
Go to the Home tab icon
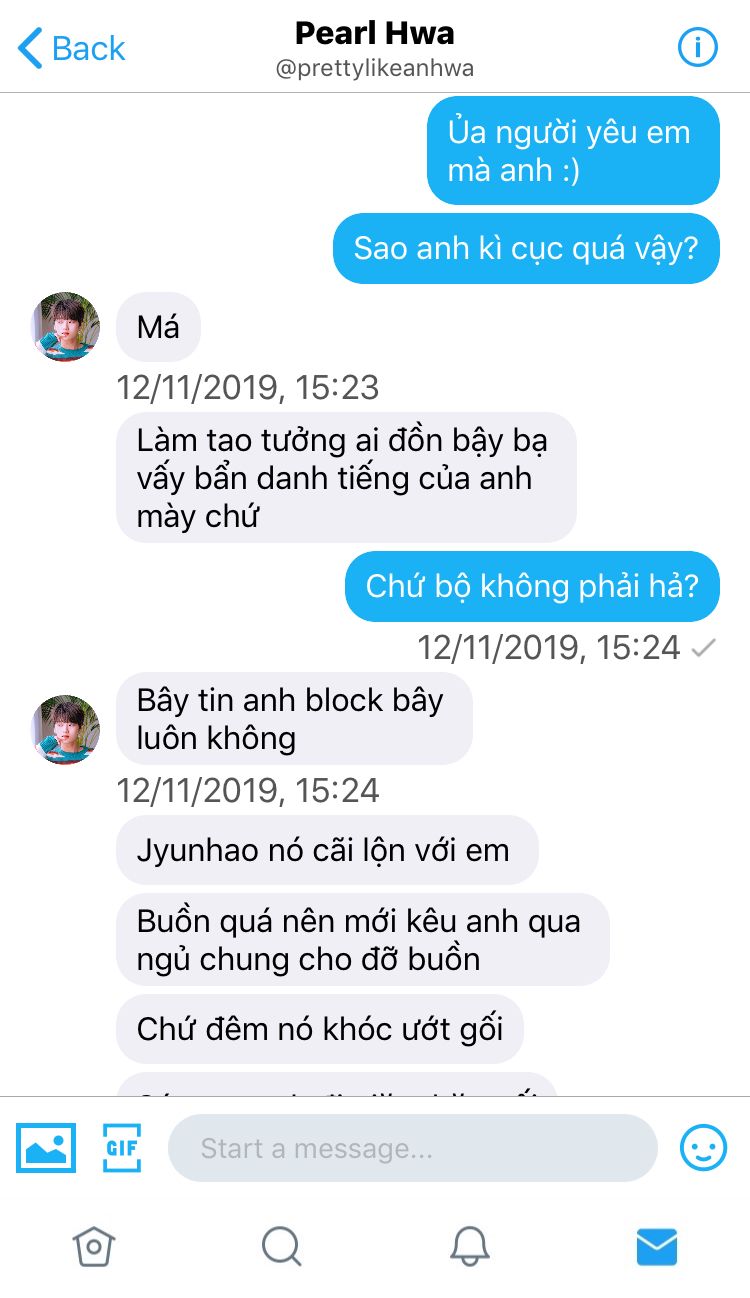[x=94, y=1246]
